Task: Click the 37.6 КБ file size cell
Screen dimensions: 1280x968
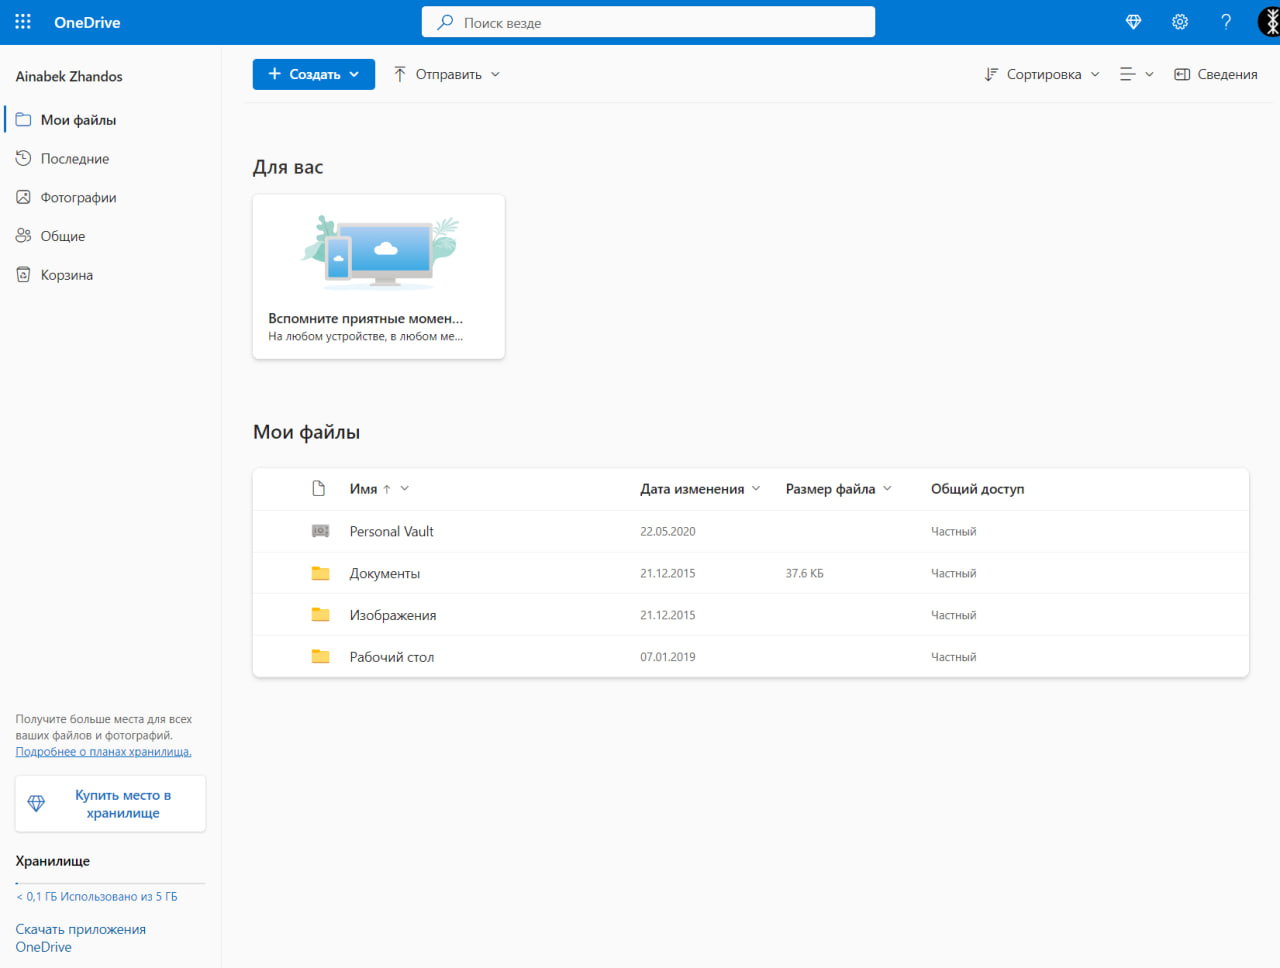Action: (x=804, y=573)
